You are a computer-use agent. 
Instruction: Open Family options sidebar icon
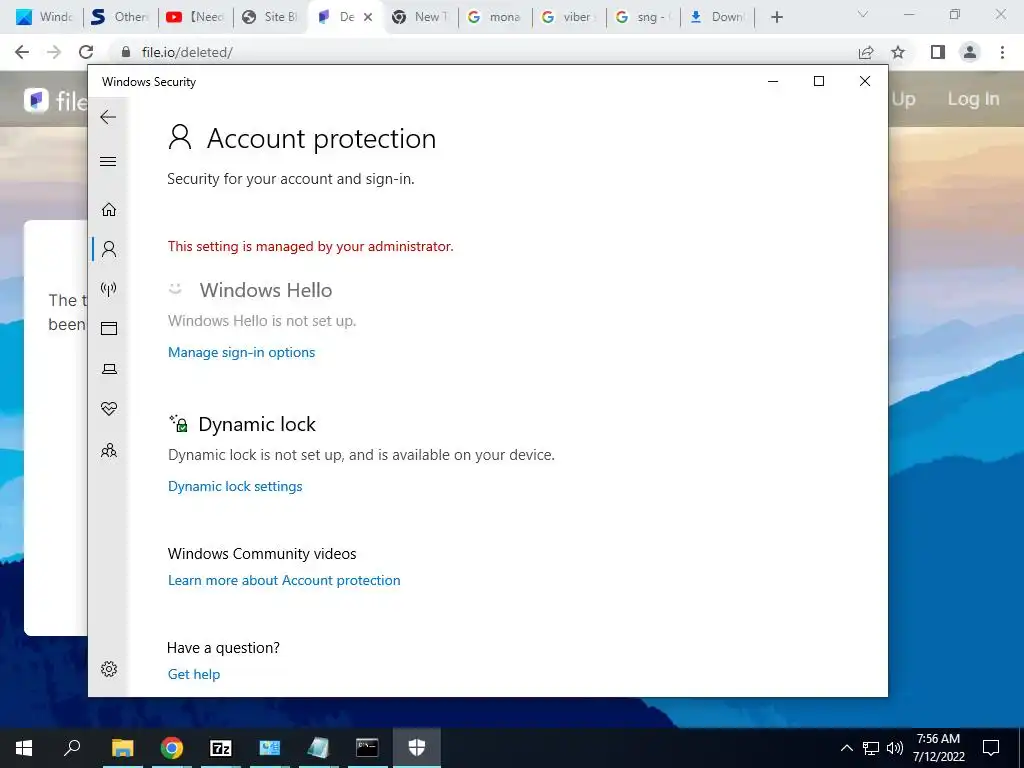[x=109, y=451]
